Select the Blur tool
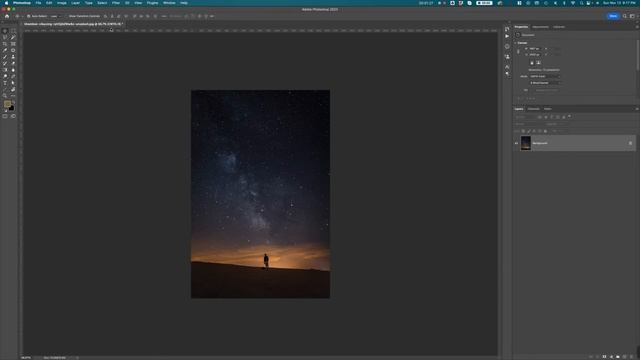 (x=13, y=70)
